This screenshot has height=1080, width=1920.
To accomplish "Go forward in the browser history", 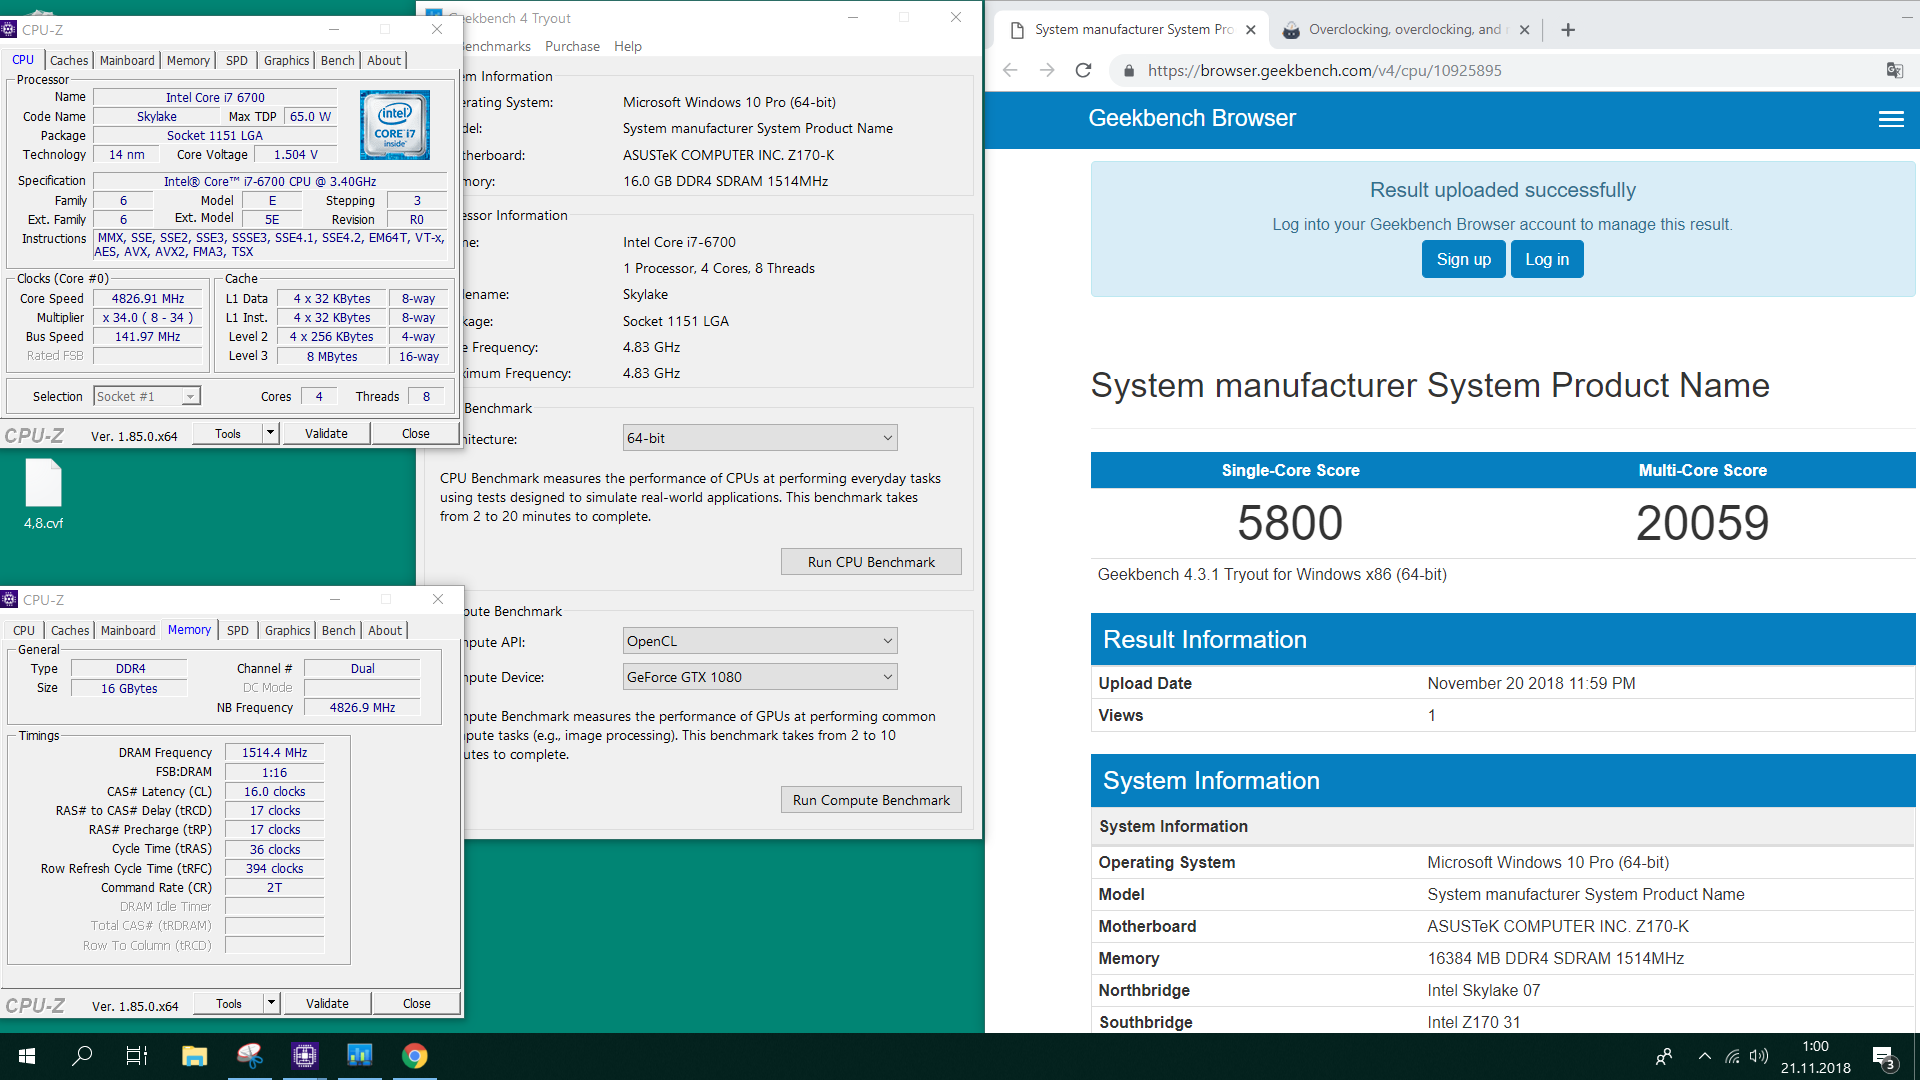I will 1047,70.
